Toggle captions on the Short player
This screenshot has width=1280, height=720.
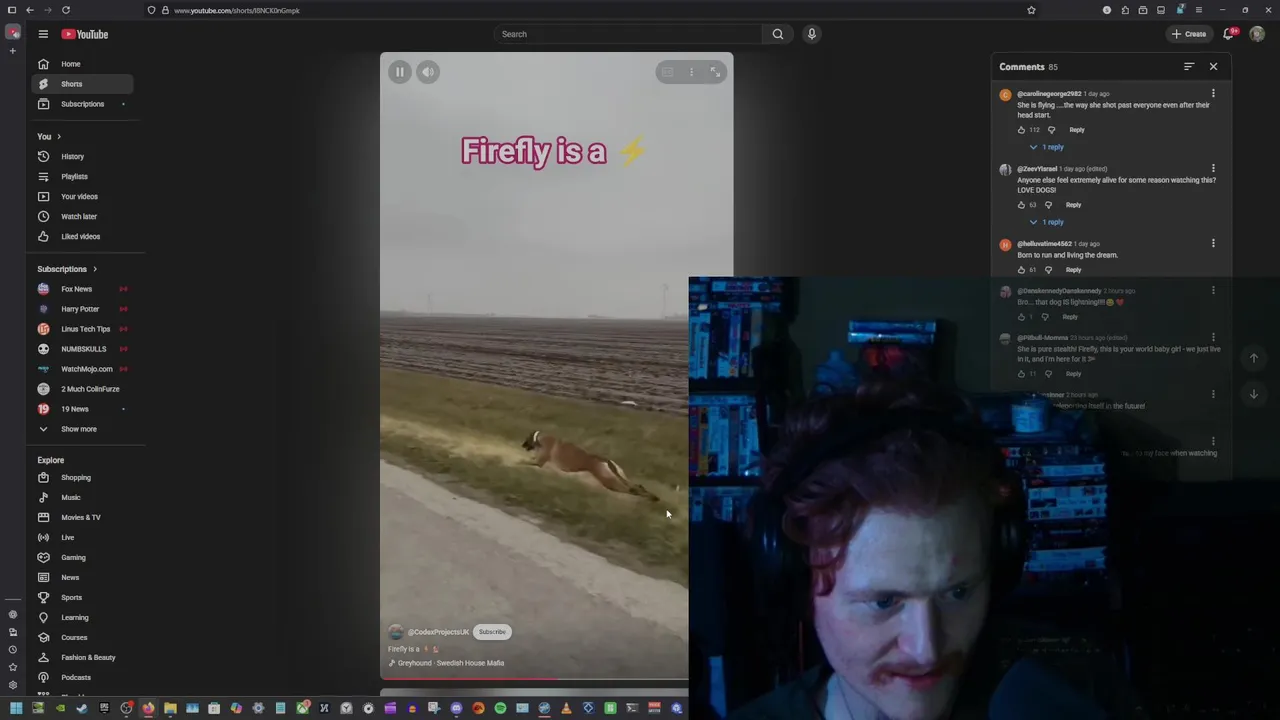click(667, 72)
